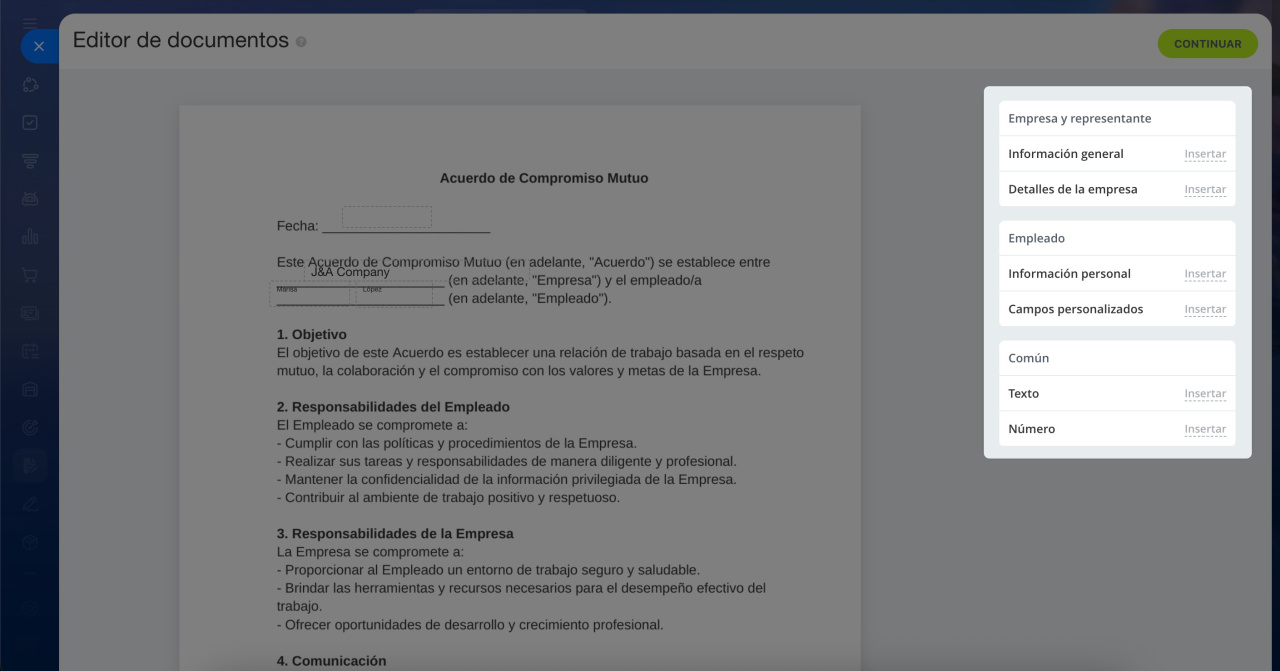Viewport: 1280px width, 671px height.
Task: Insert Campos personalizados block
Action: (x=1205, y=309)
